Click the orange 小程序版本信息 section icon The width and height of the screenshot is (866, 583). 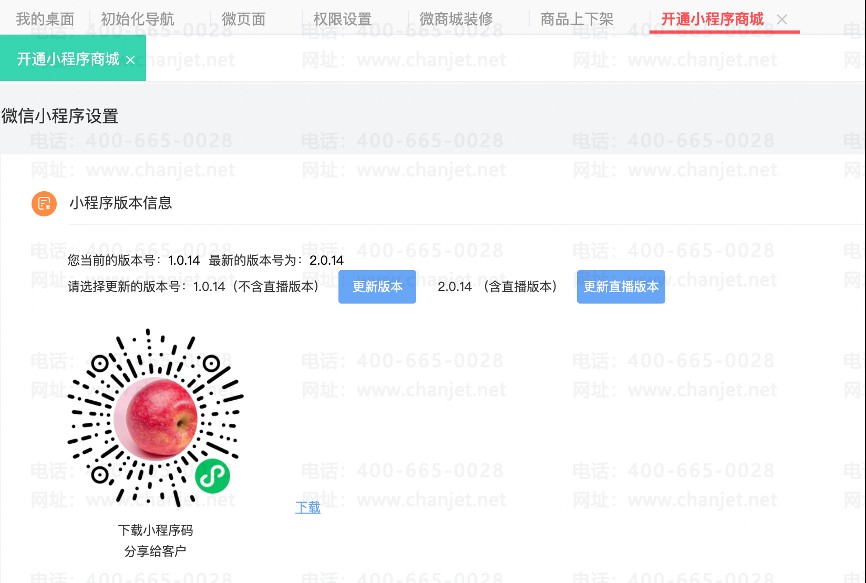click(x=44, y=203)
